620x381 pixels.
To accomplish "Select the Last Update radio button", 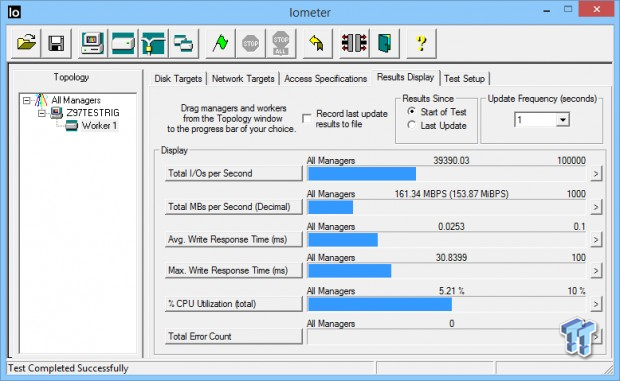I will tap(412, 125).
